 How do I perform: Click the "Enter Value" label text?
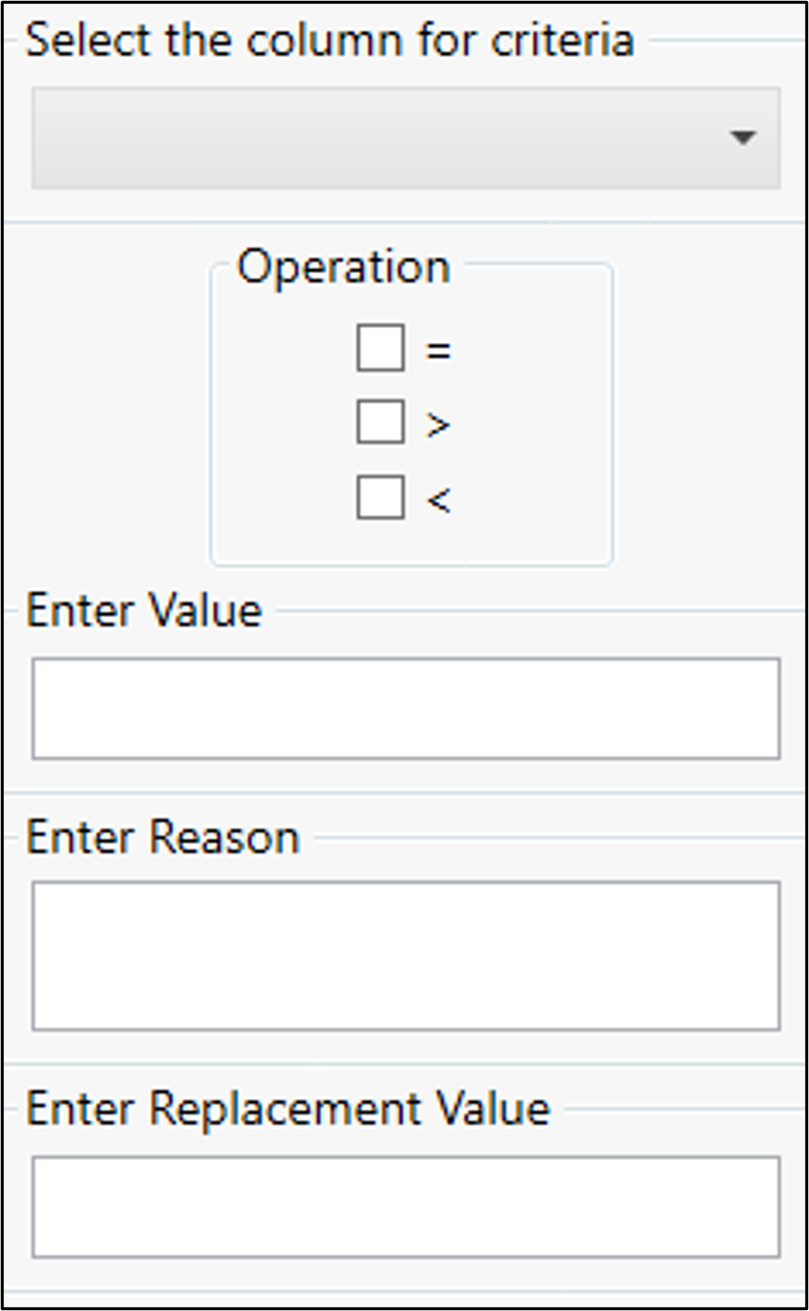(x=144, y=610)
